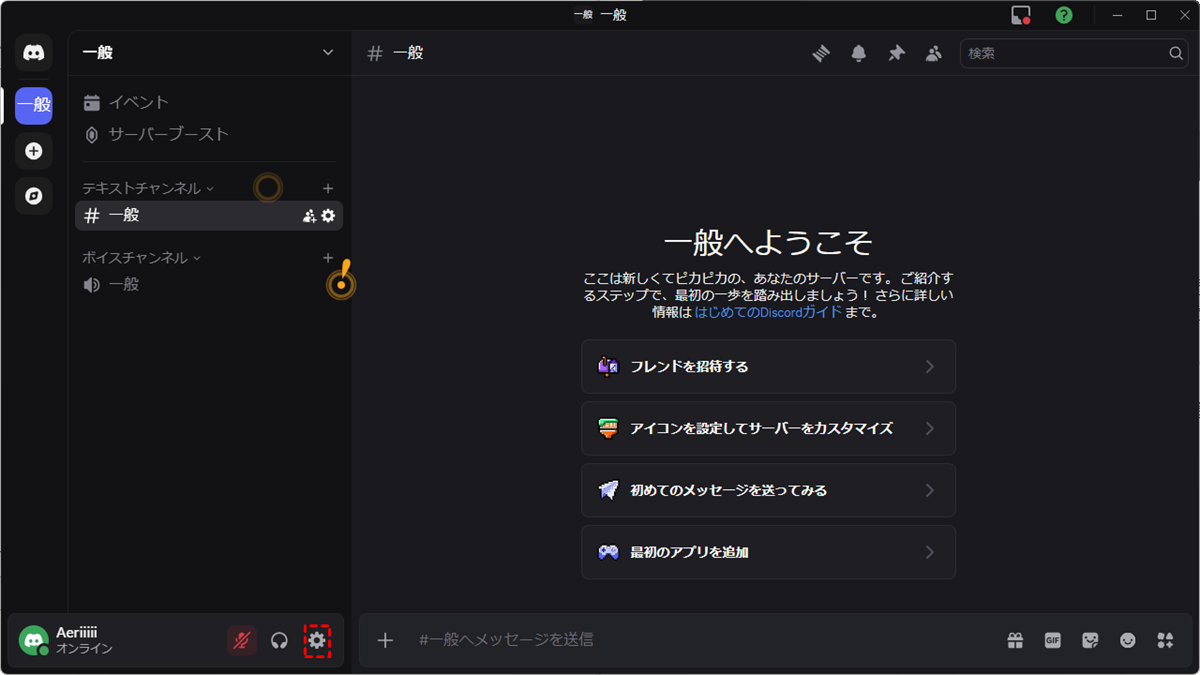This screenshot has height=675, width=1200.
Task: Show pinned messages
Action: [896, 54]
